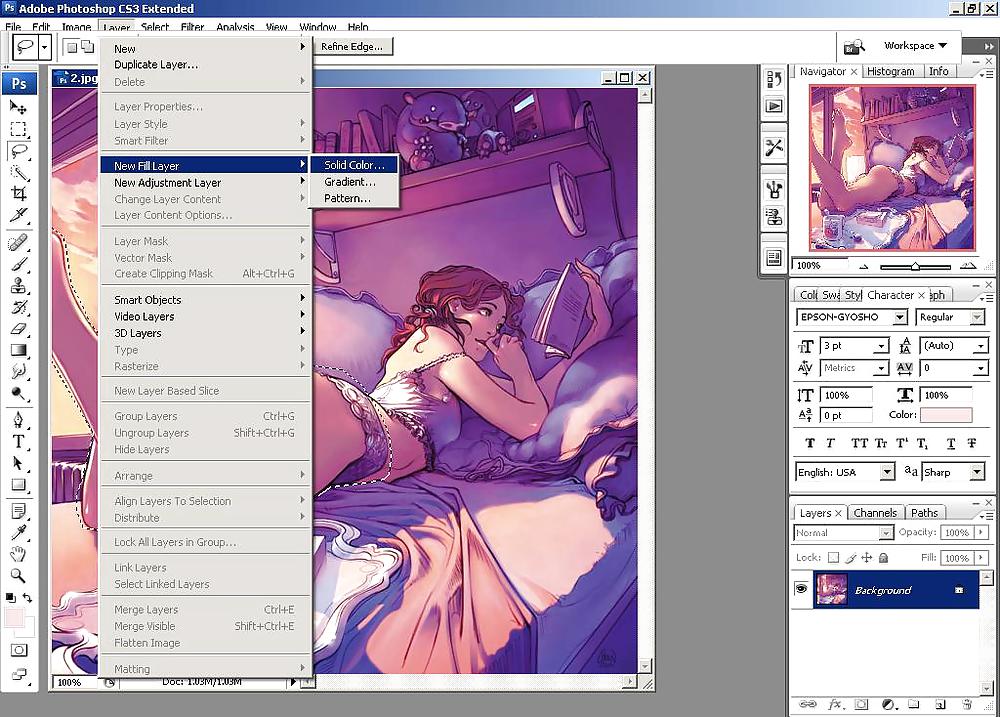Click the Refine Edge button
Image resolution: width=1000 pixels, height=717 pixels.
[352, 47]
